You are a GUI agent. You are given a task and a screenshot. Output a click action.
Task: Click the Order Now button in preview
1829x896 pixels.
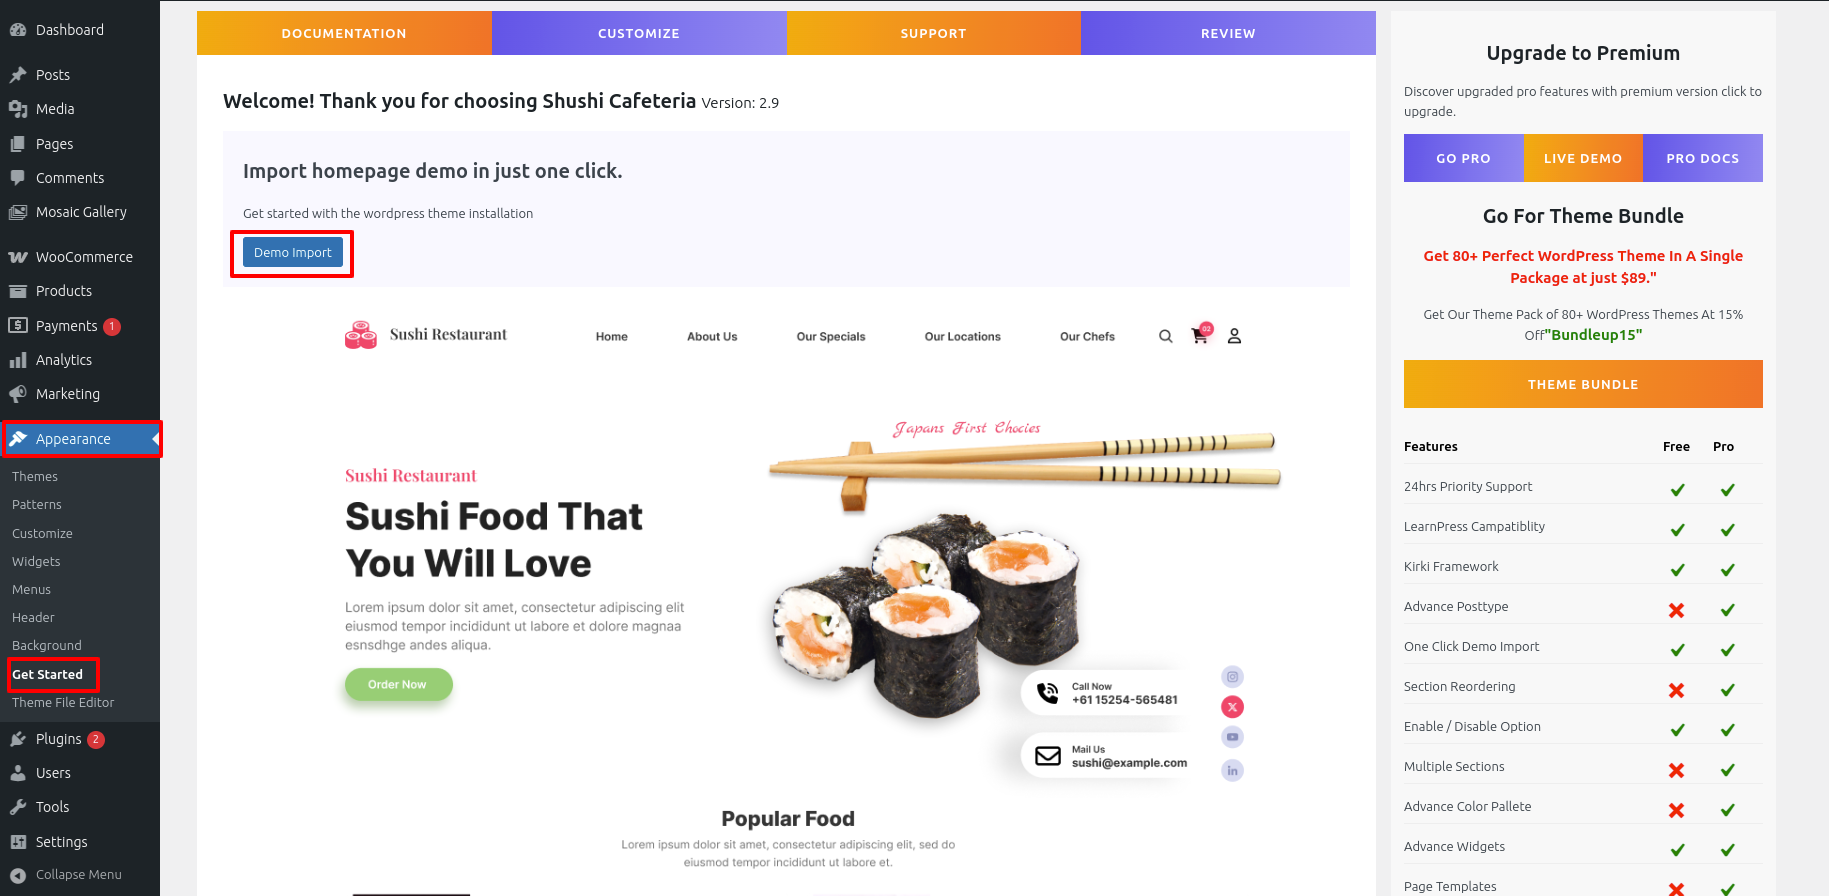(x=398, y=685)
